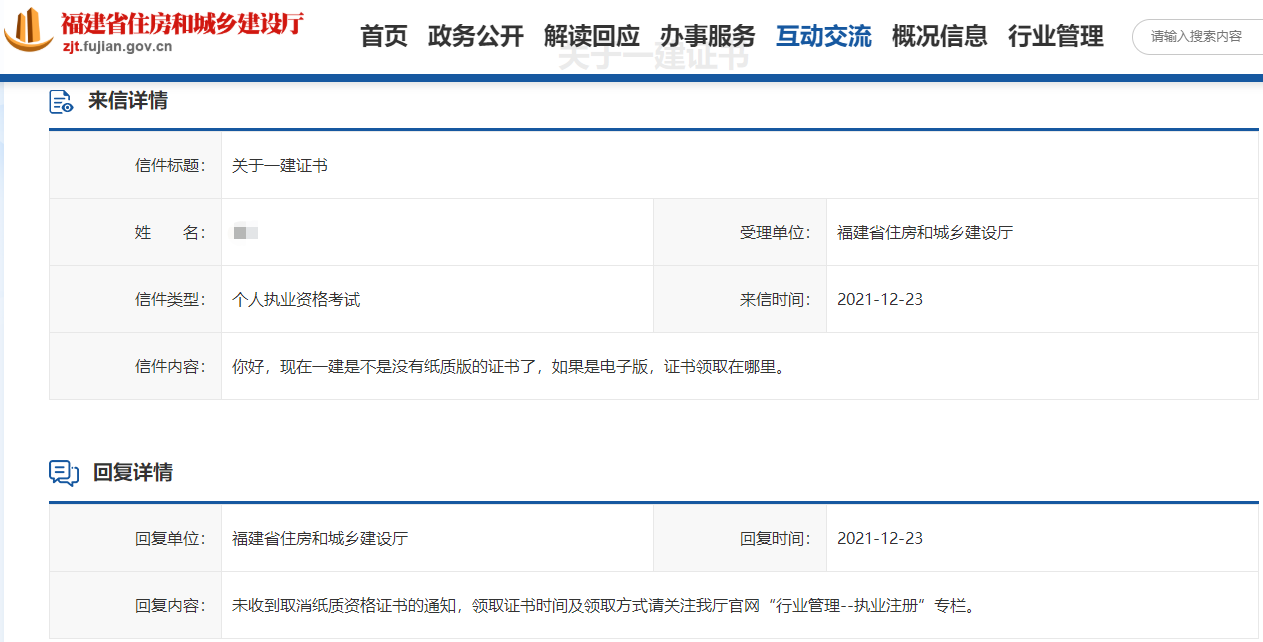1263x642 pixels.
Task: Click the 回复时间 date value
Action: point(879,537)
